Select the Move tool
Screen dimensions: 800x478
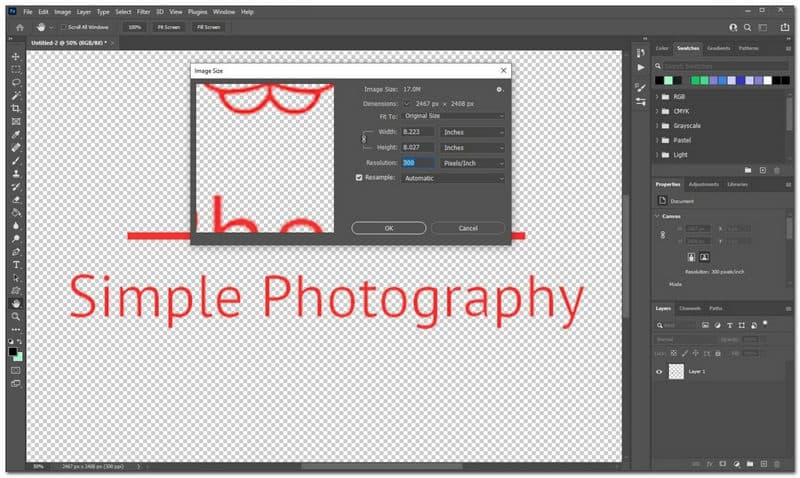(x=16, y=56)
